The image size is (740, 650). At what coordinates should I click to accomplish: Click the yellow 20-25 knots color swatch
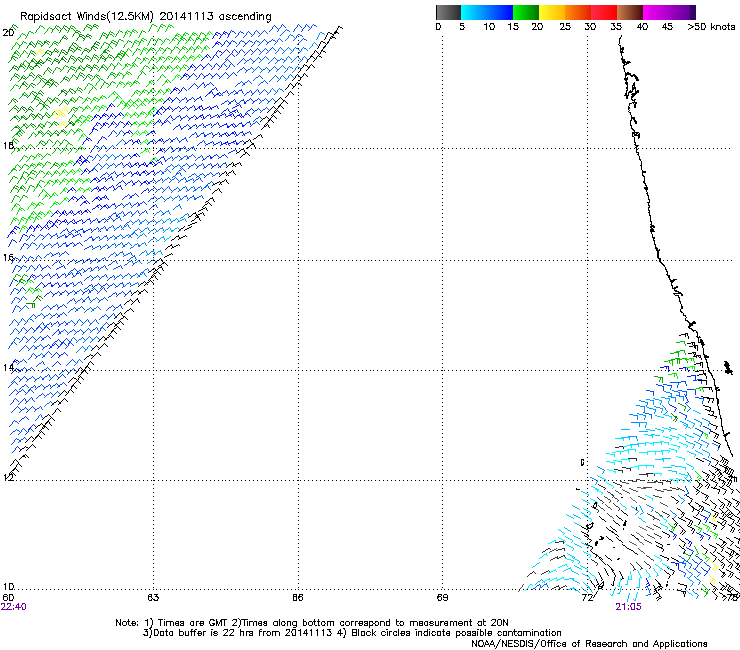tap(552, 12)
